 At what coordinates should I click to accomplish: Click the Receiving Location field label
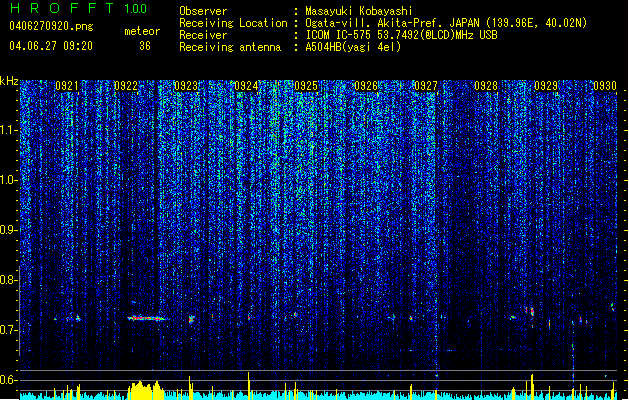click(x=233, y=23)
